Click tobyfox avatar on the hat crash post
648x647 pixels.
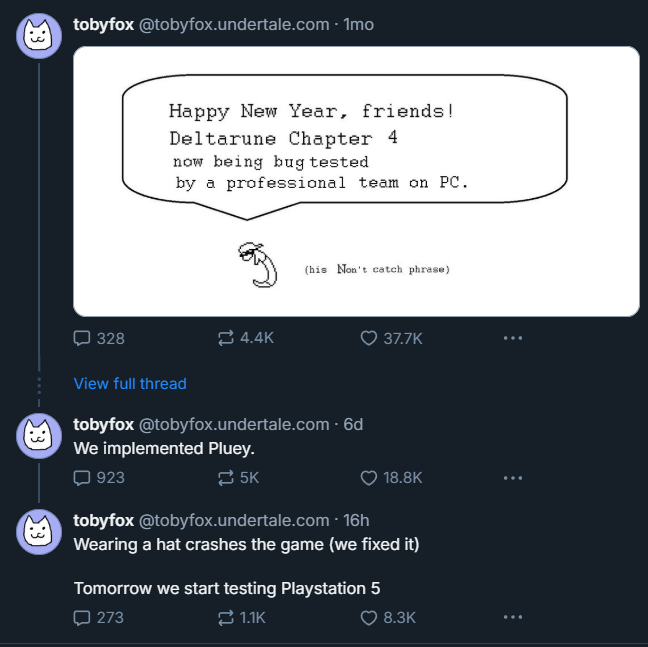click(x=38, y=531)
